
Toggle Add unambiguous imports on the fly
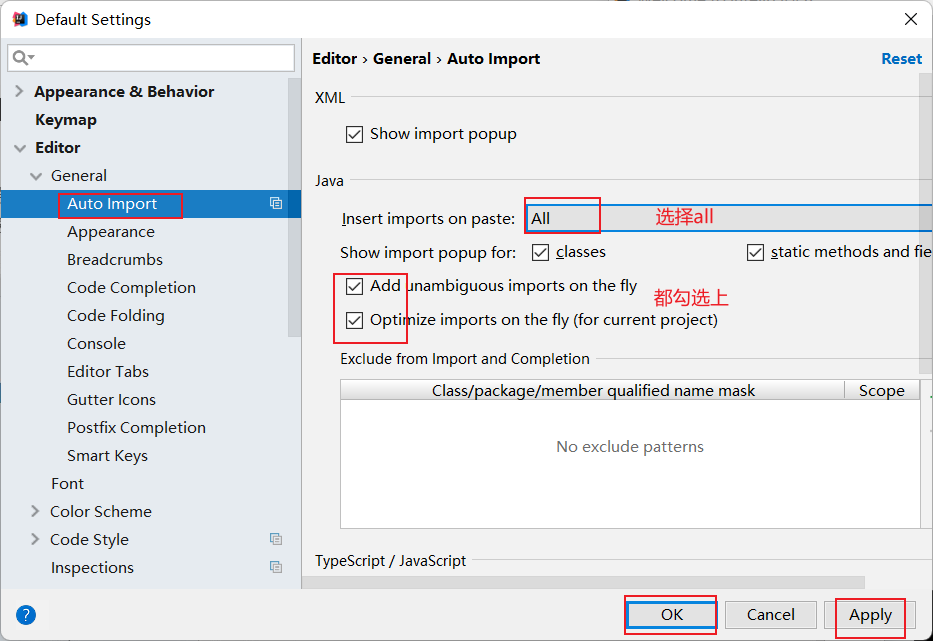tap(354, 286)
